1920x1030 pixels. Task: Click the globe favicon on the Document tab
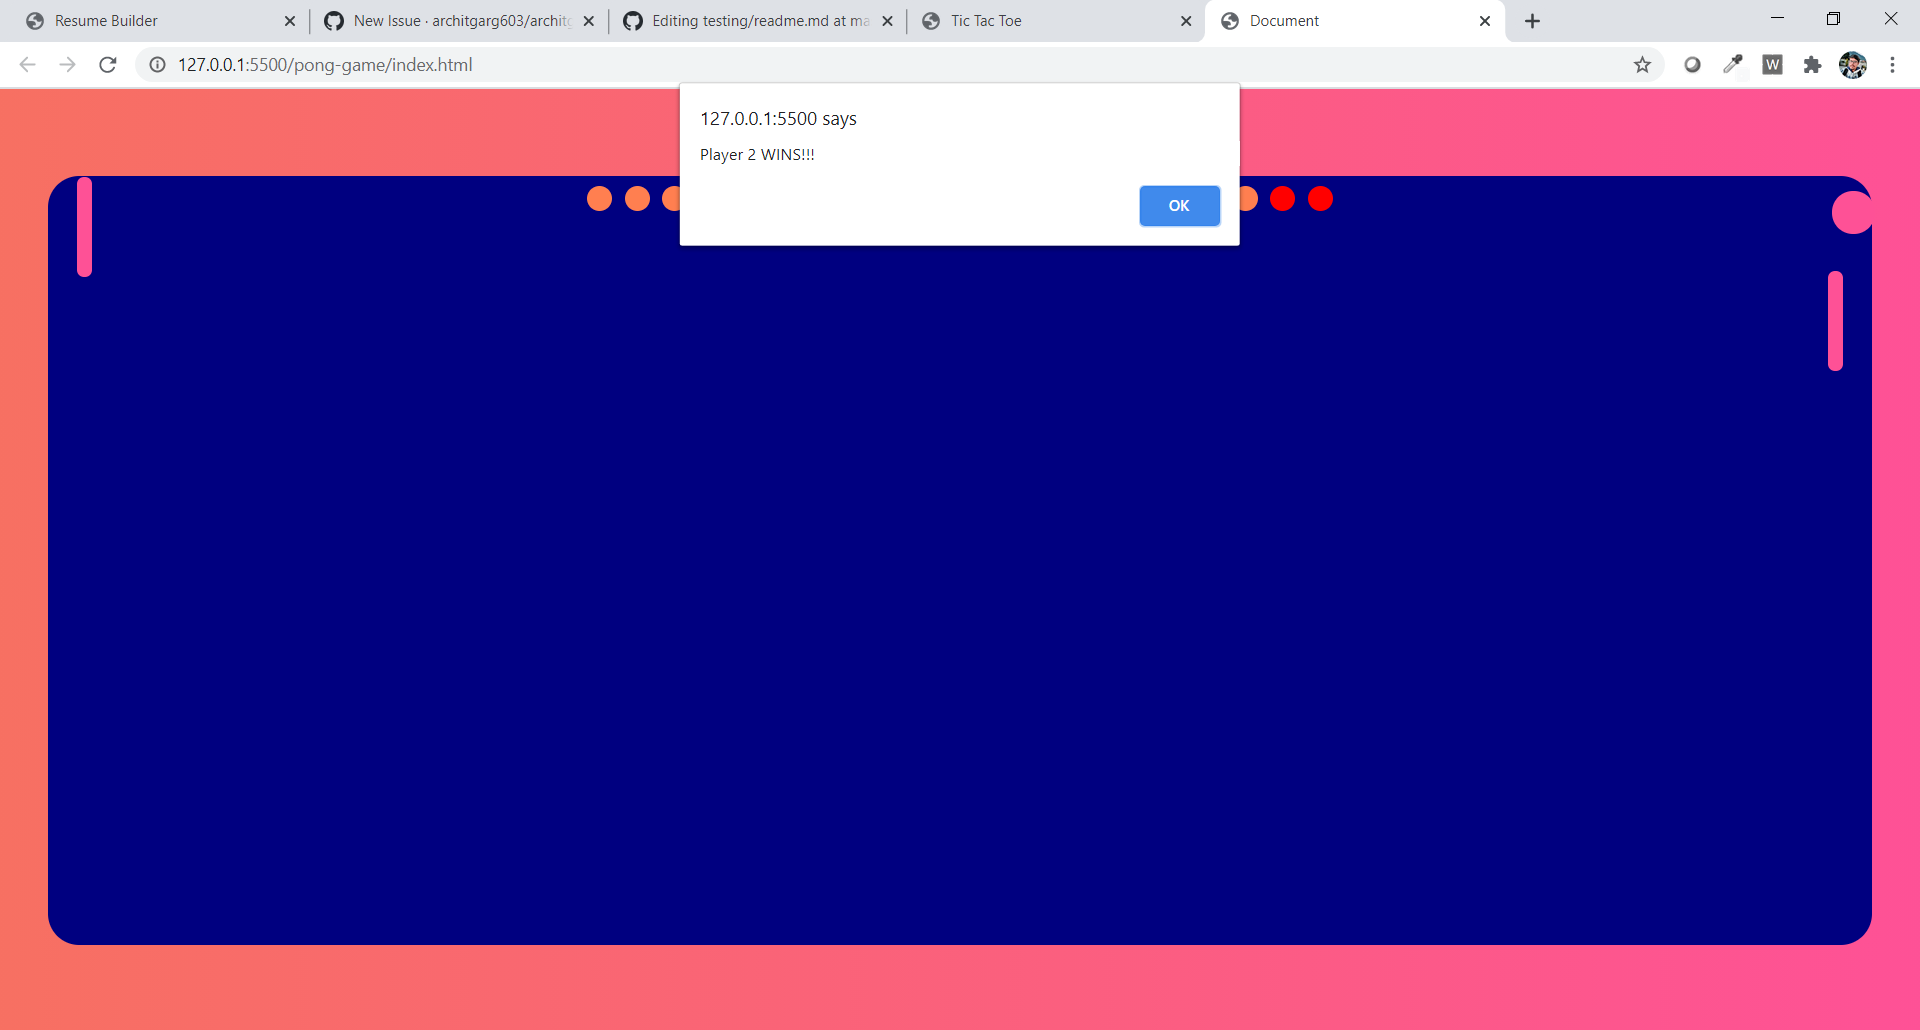pos(1230,20)
